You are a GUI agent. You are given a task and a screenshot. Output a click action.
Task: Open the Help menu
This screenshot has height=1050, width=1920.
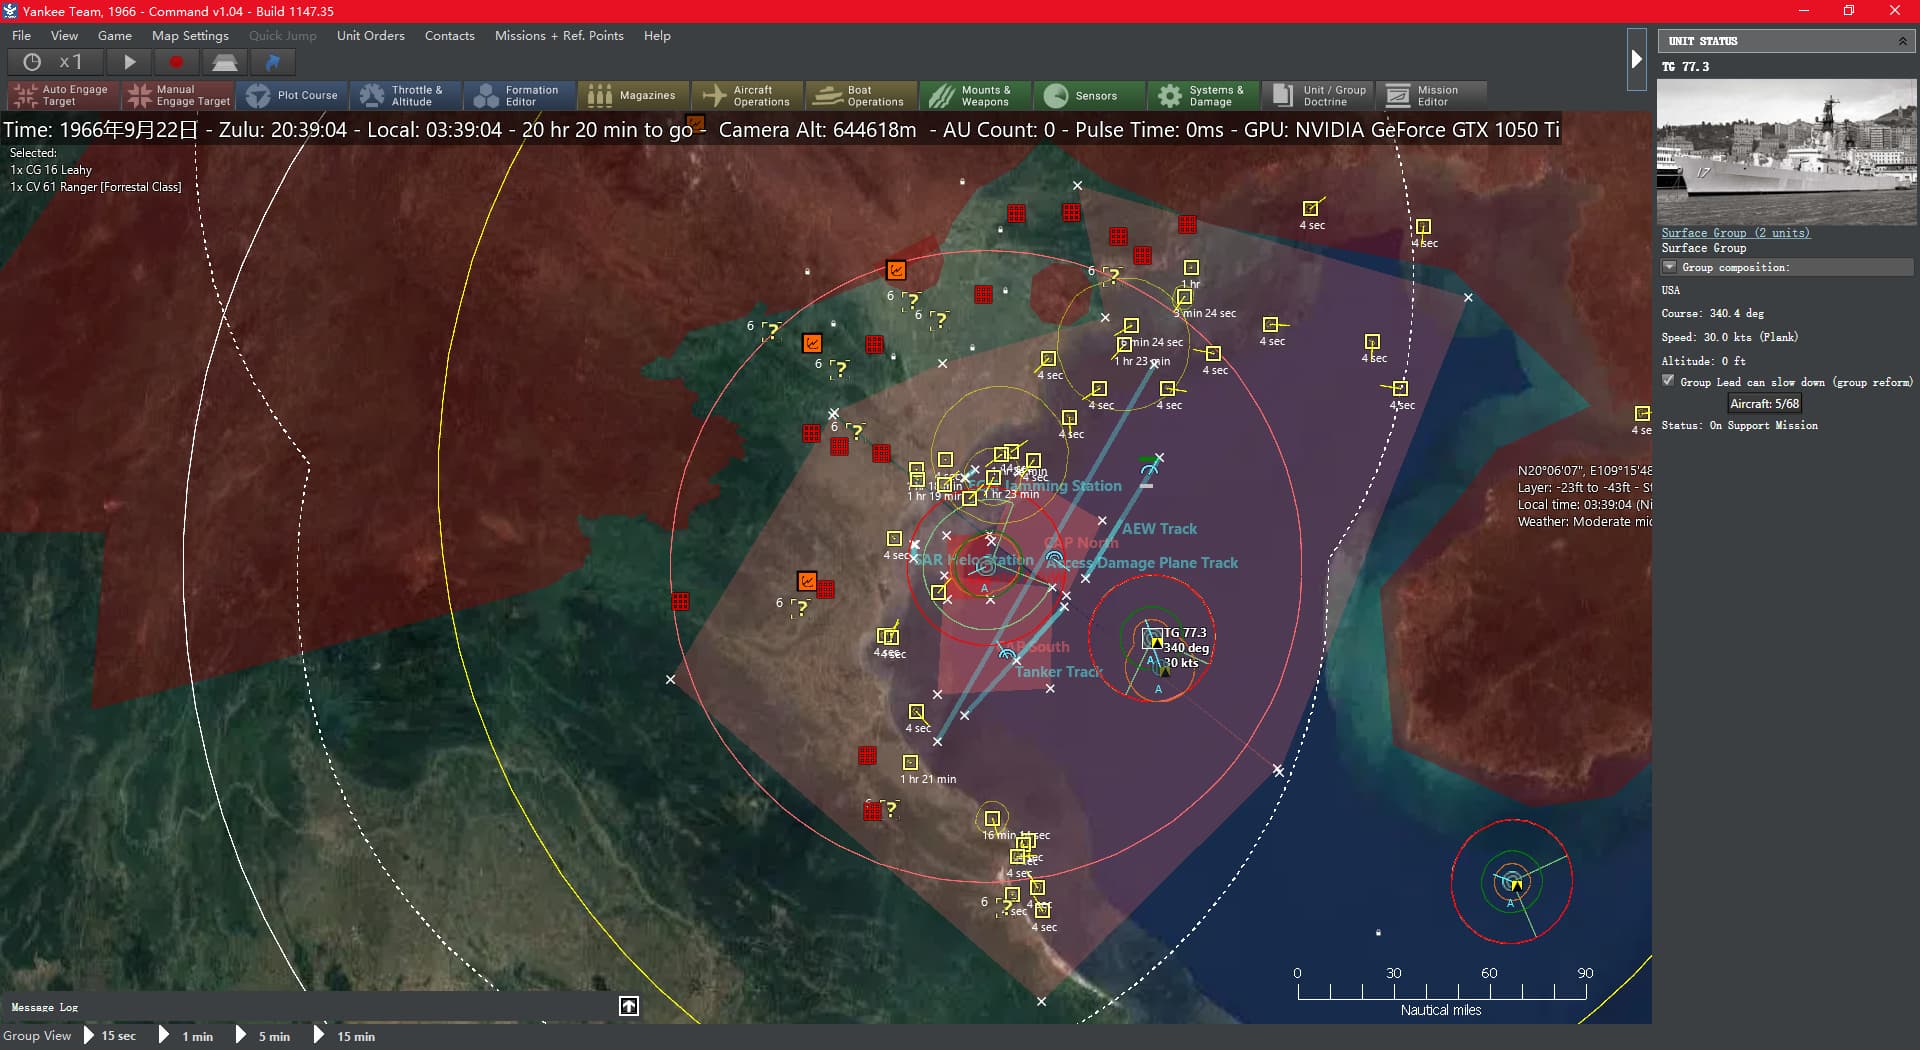coord(657,35)
